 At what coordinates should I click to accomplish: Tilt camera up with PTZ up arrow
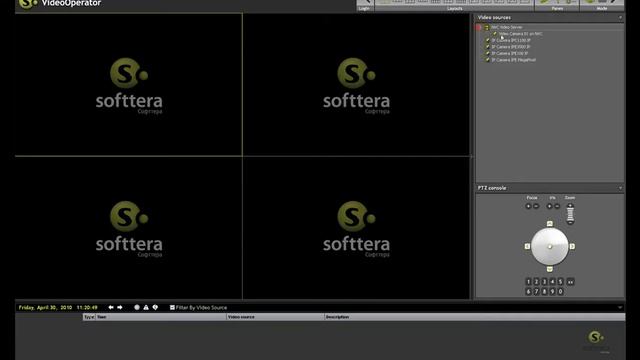[x=549, y=224]
